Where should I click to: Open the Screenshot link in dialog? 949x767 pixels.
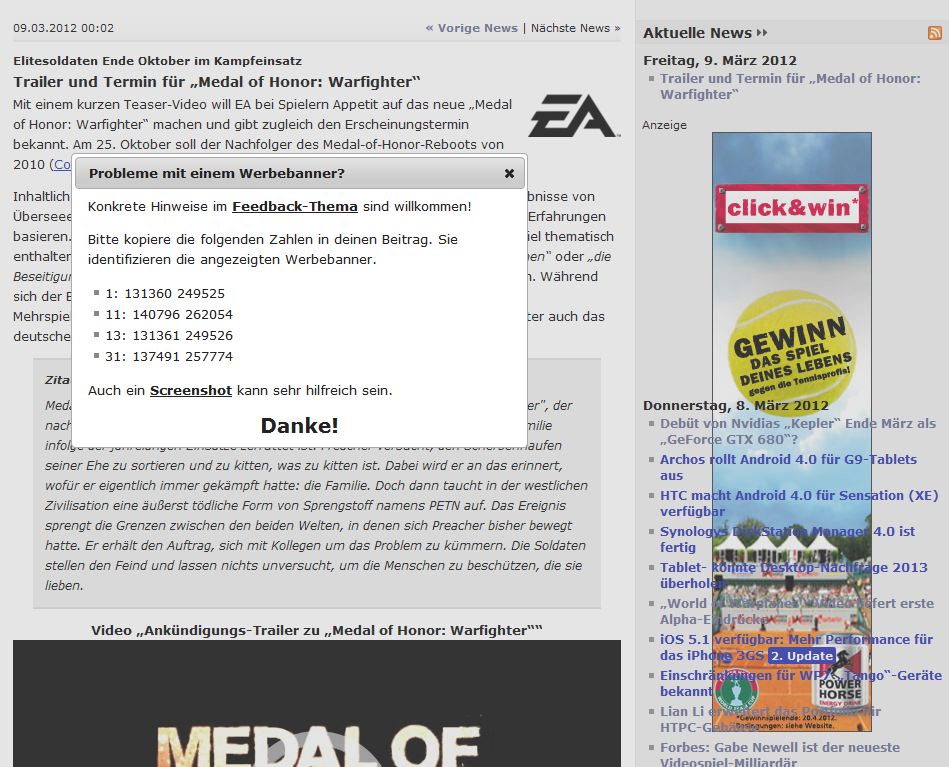pos(191,390)
